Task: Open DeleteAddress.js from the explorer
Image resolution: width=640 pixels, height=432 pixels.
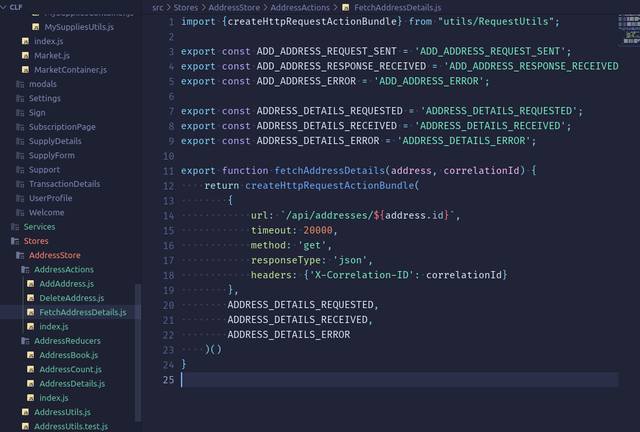Action: pos(70,298)
